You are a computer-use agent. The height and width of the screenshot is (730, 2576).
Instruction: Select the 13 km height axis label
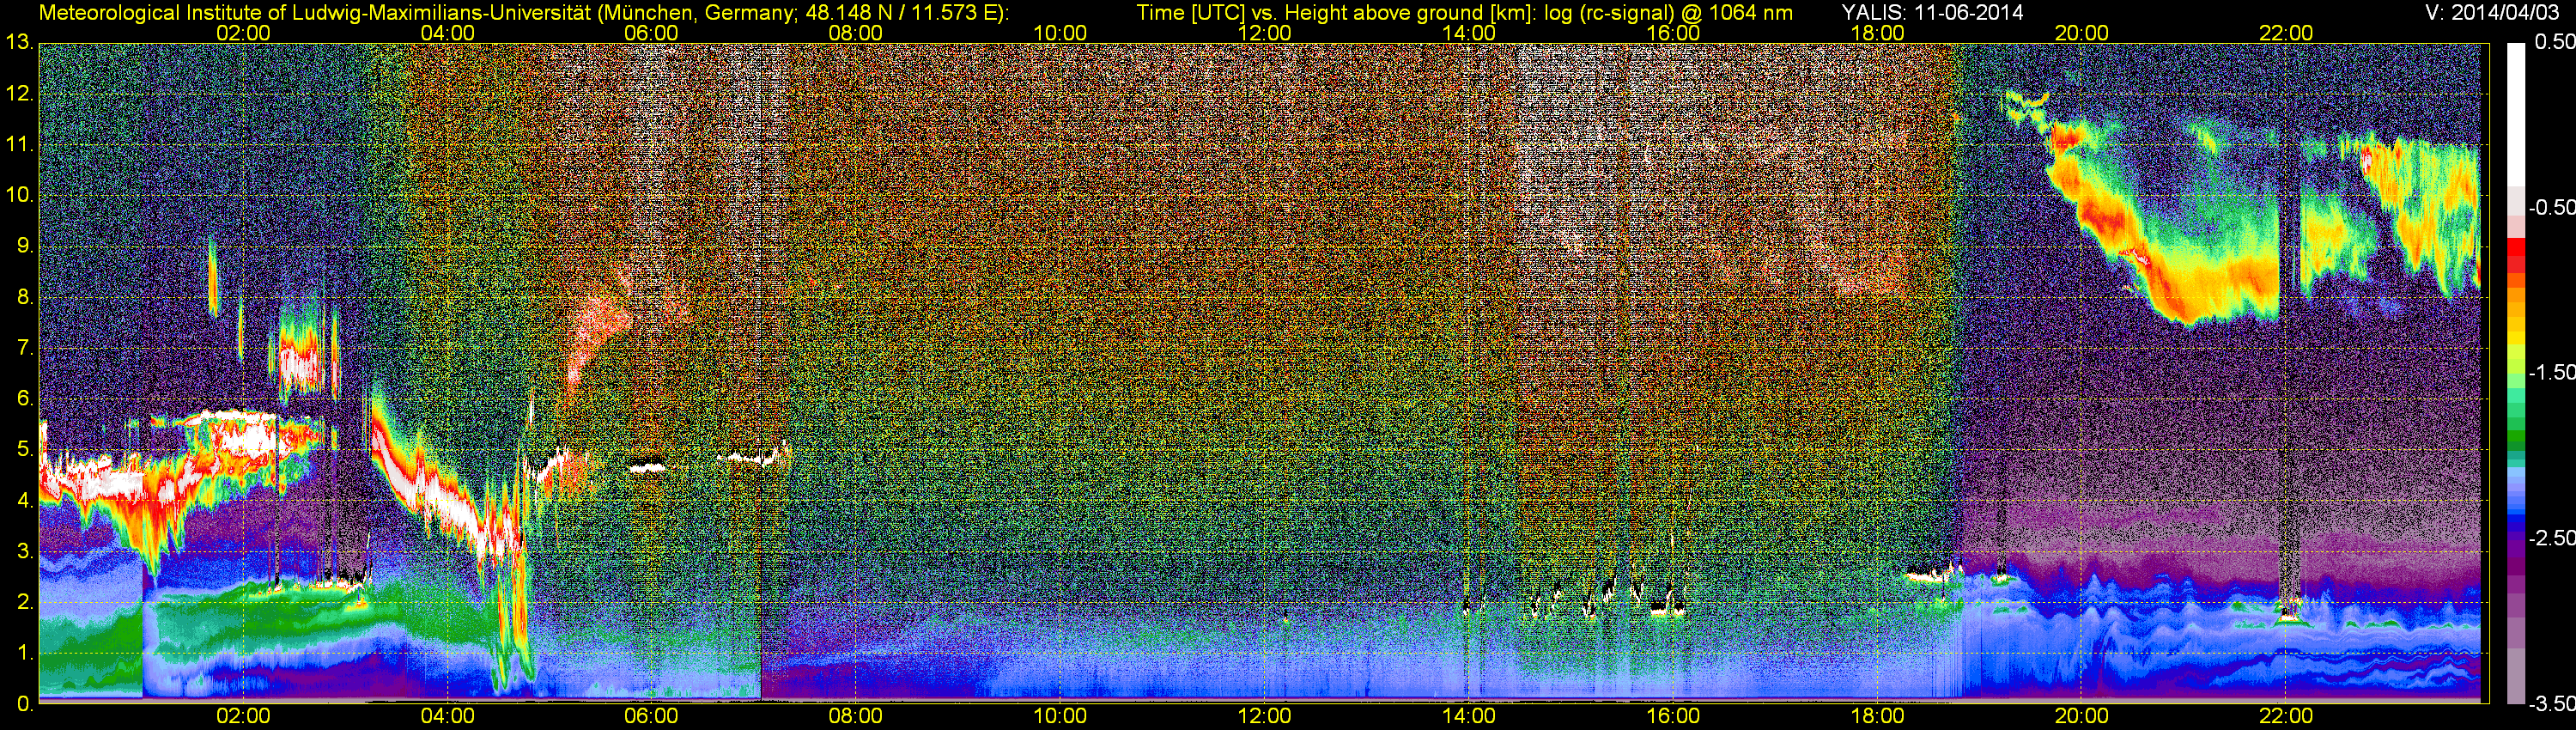pos(19,43)
